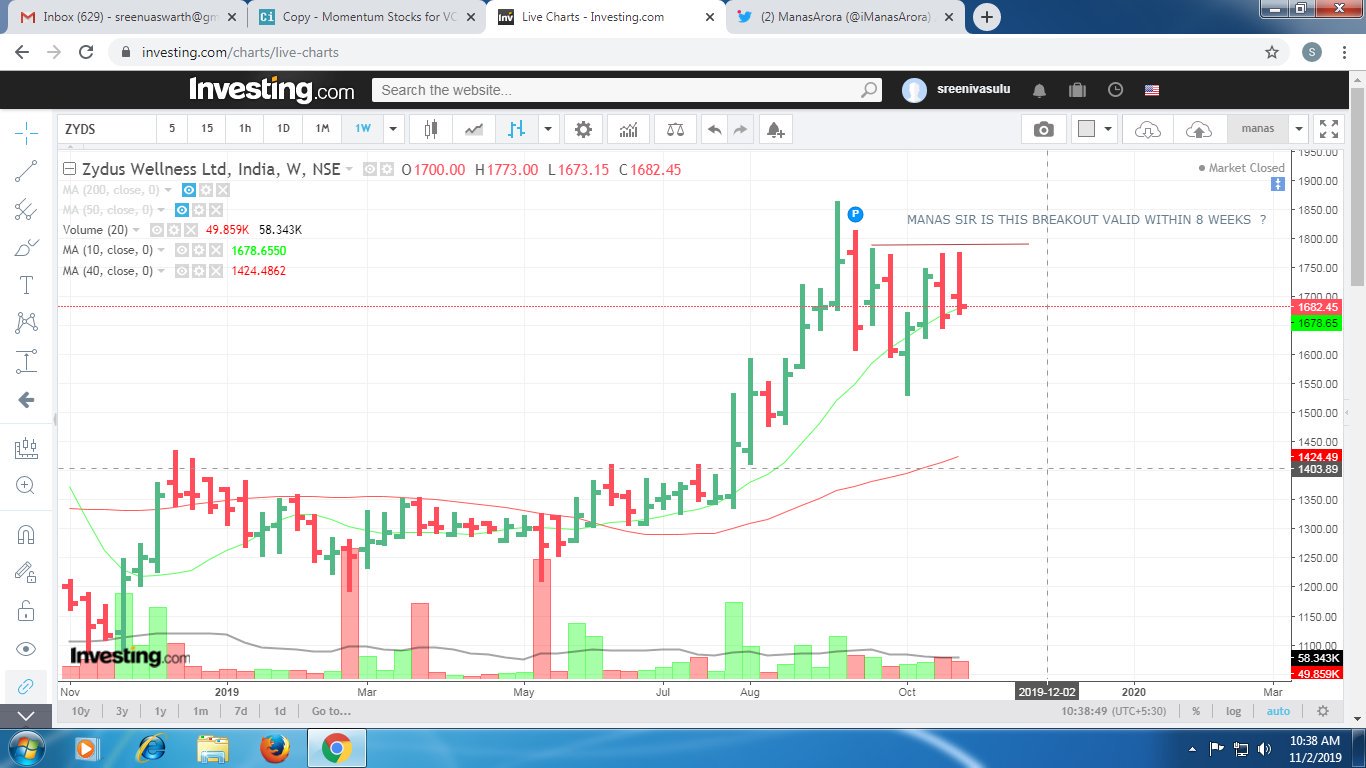Viewport: 1366px width, 768px height.
Task: Select the text annotation tool
Action: (x=26, y=285)
